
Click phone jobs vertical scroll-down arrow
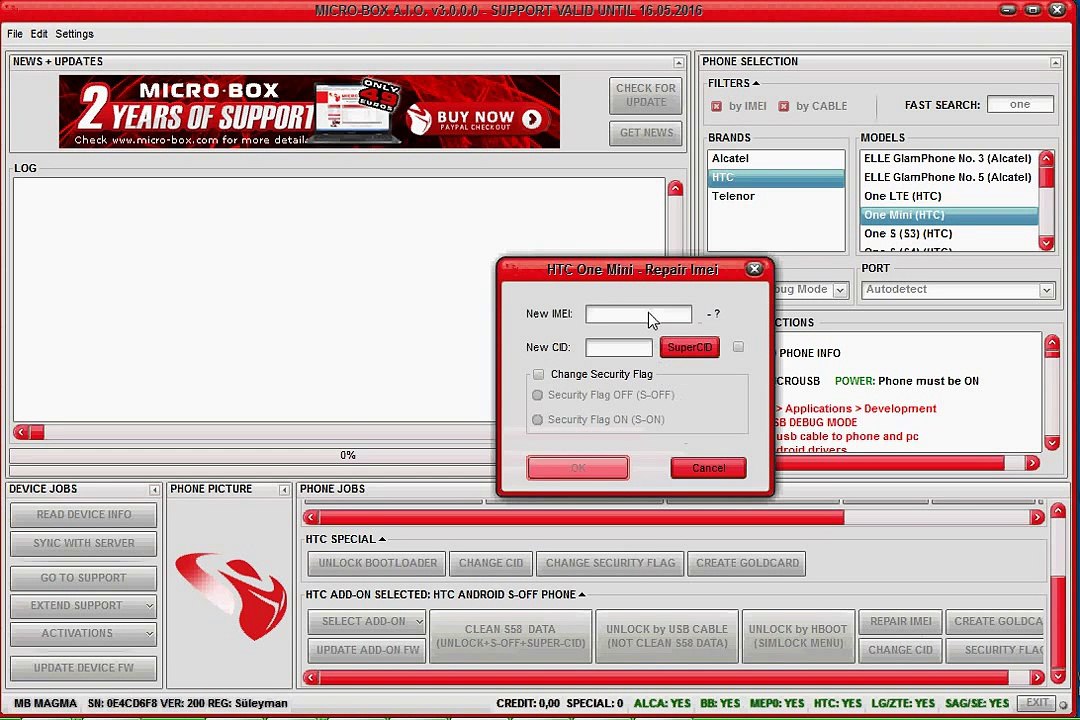pyautogui.click(x=1059, y=677)
